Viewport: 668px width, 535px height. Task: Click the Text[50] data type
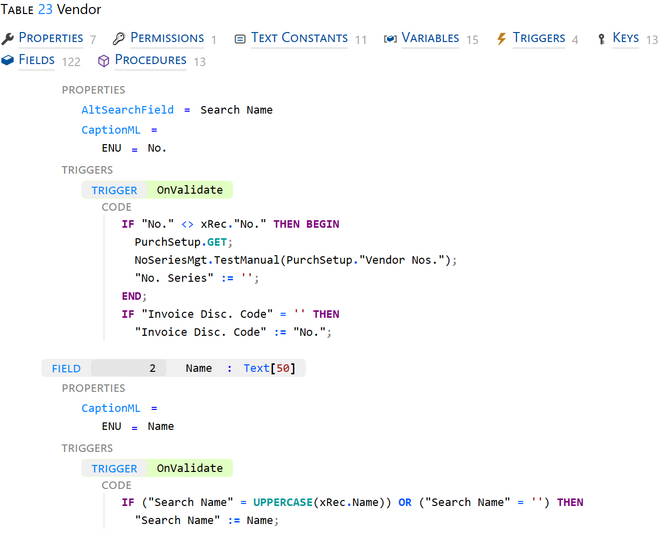pyautogui.click(x=269, y=368)
